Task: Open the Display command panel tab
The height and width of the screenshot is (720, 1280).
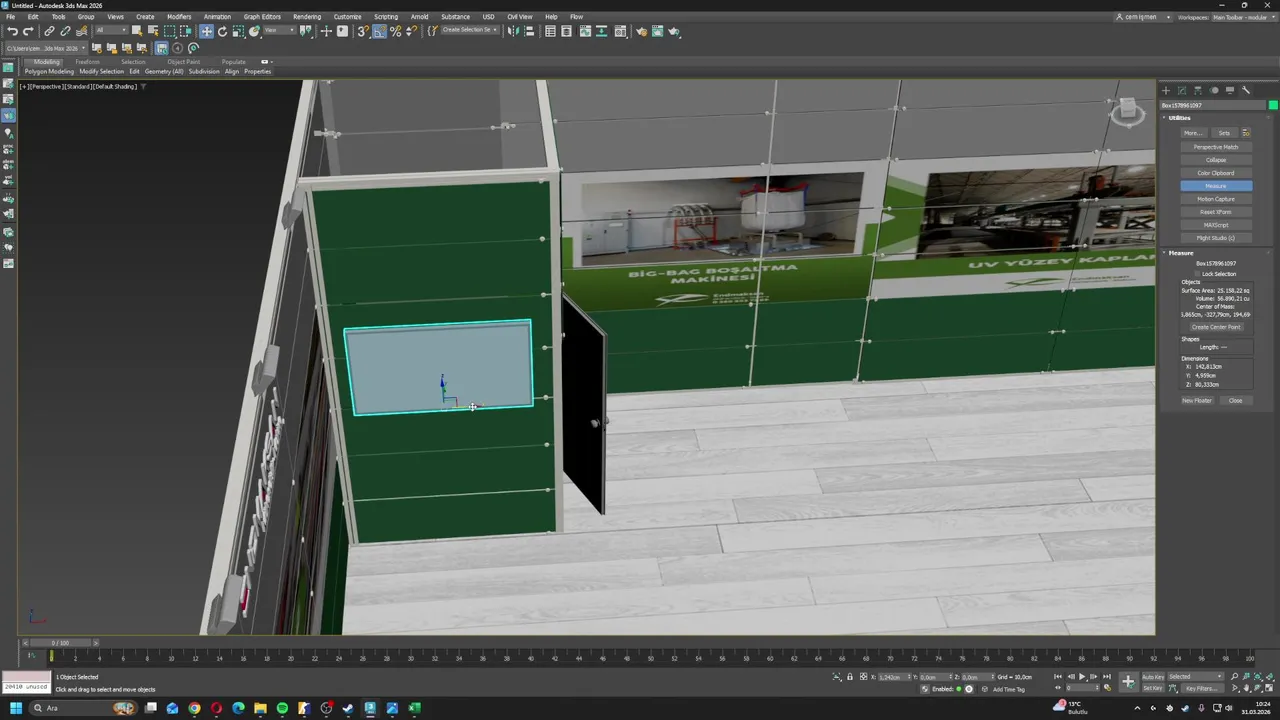Action: 1230,90
